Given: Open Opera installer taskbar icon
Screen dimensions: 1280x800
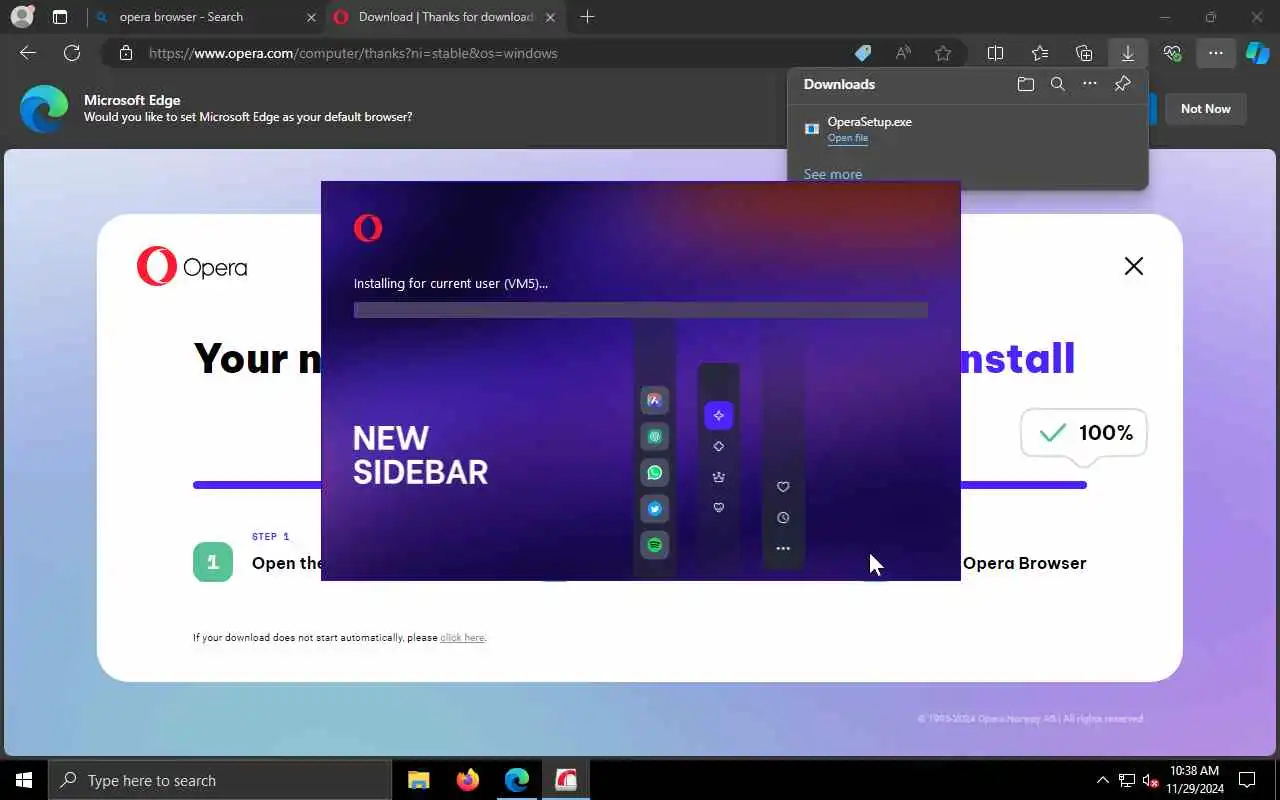Looking at the screenshot, I should point(566,780).
